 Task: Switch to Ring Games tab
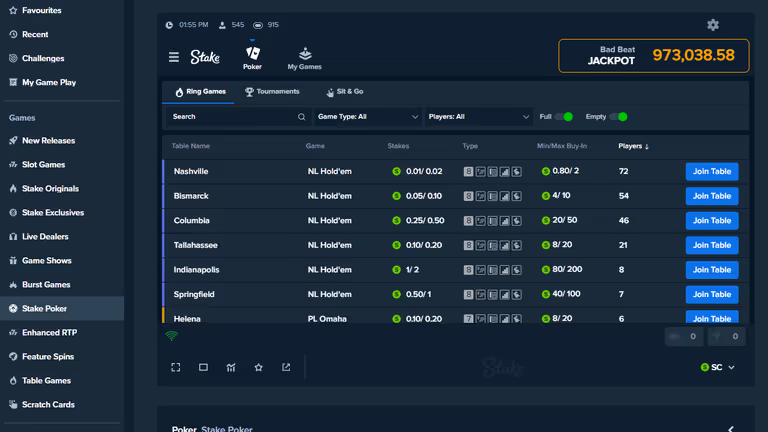pos(200,92)
